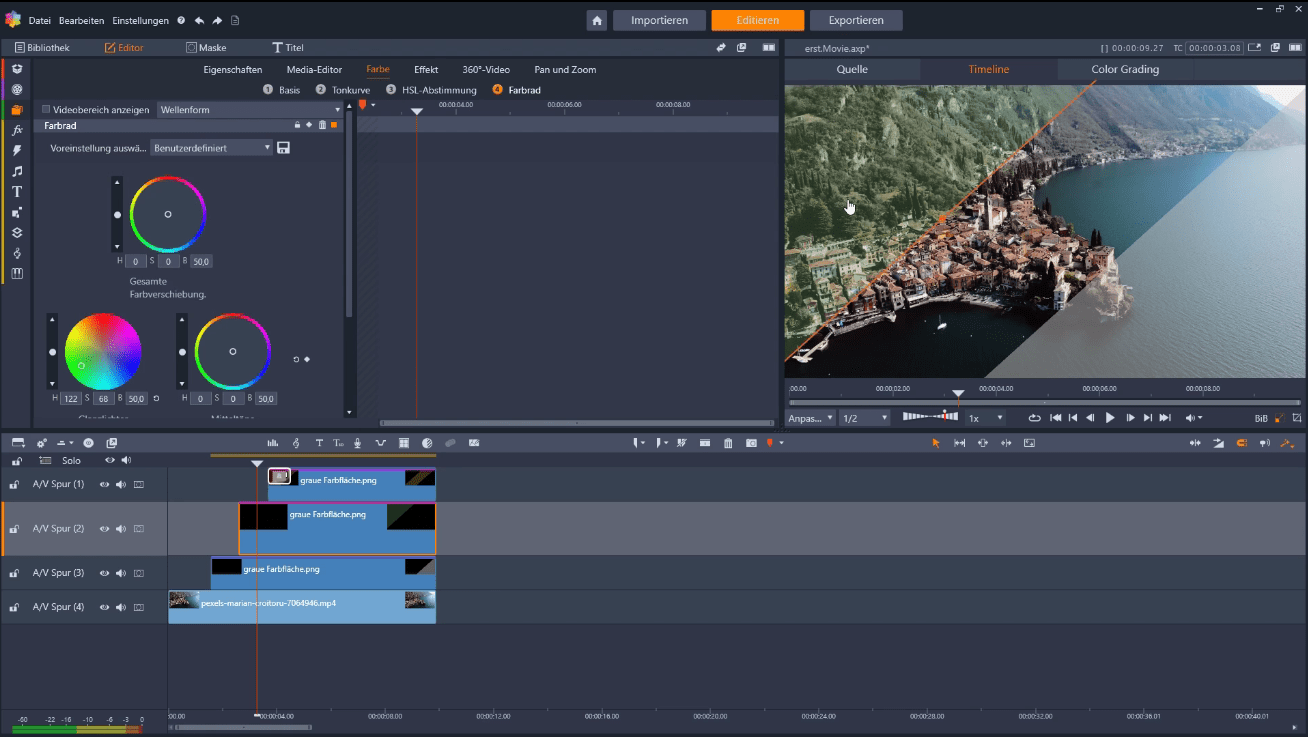1308x737 pixels.
Task: Switch to the Maske tab
Action: pos(206,47)
